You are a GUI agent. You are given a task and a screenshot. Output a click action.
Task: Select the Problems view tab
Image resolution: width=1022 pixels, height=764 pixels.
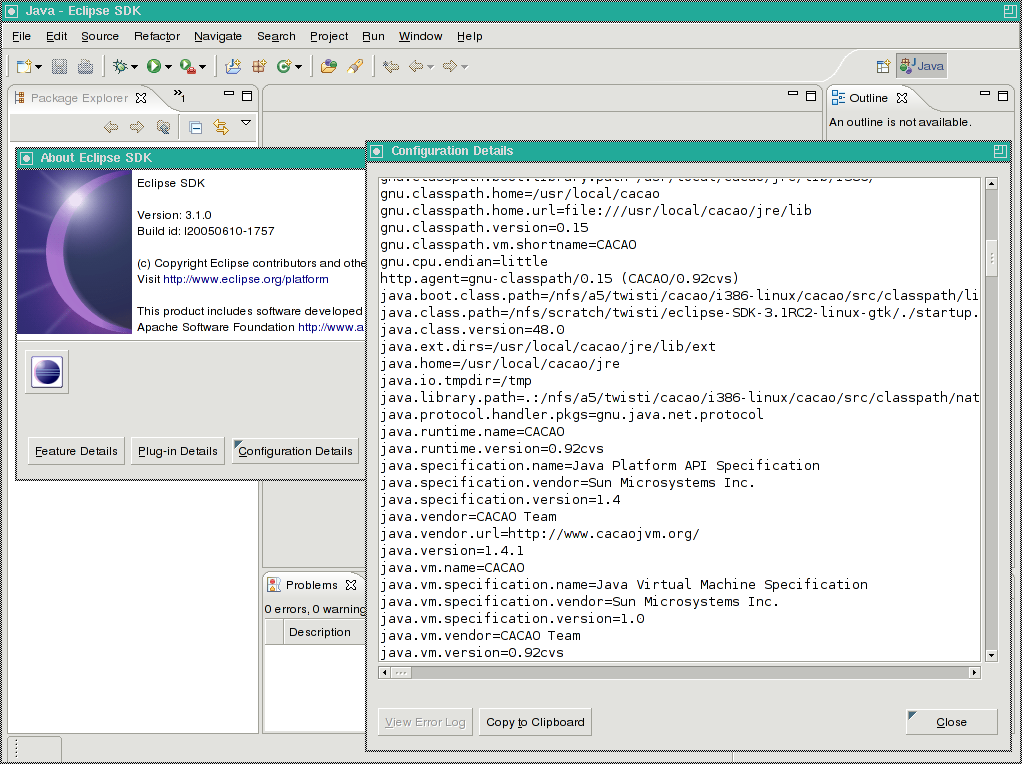coord(312,585)
